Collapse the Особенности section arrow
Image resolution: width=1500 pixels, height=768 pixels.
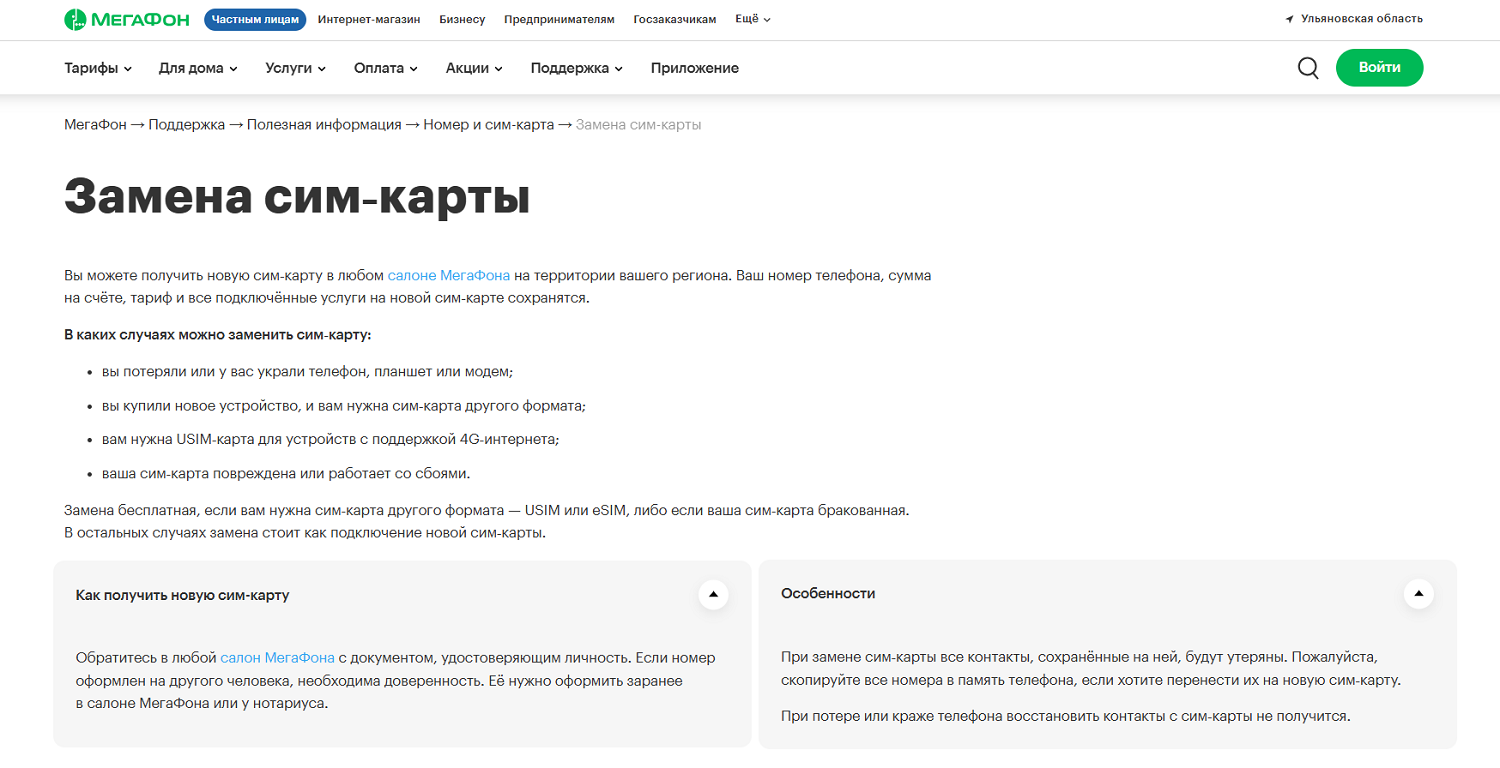click(x=1418, y=594)
